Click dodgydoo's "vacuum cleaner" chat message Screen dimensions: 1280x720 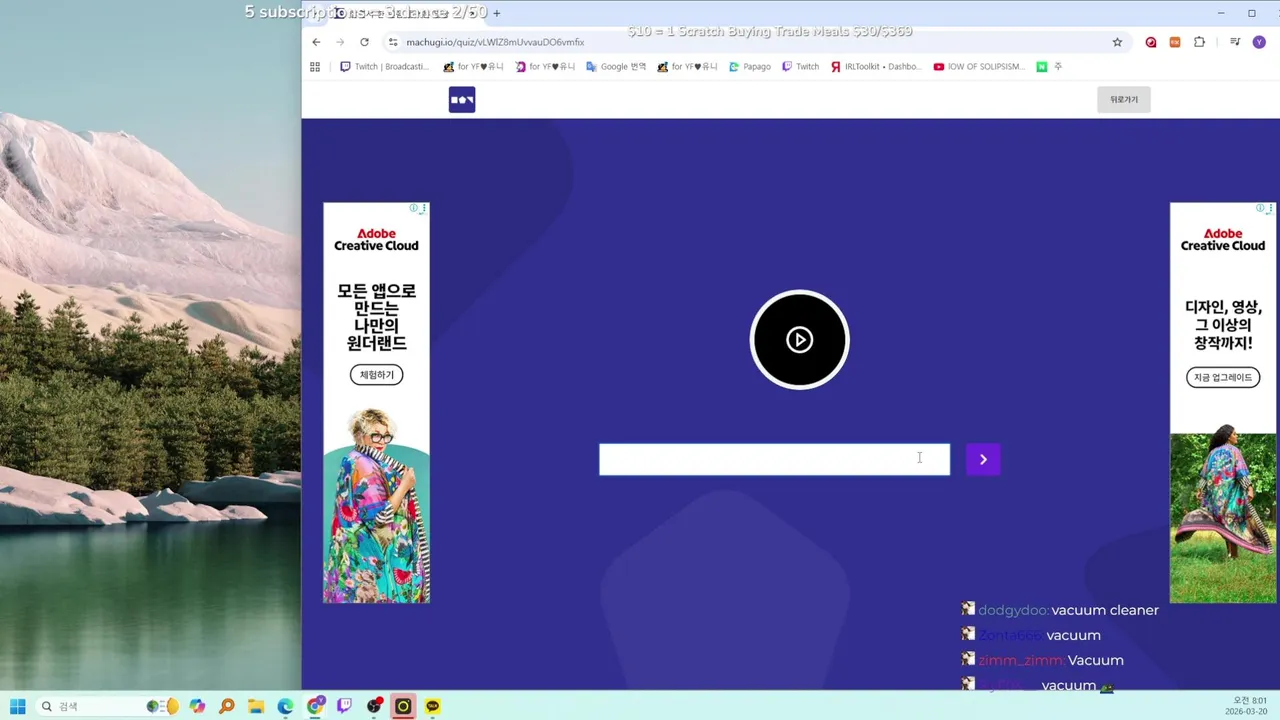[1105, 610]
